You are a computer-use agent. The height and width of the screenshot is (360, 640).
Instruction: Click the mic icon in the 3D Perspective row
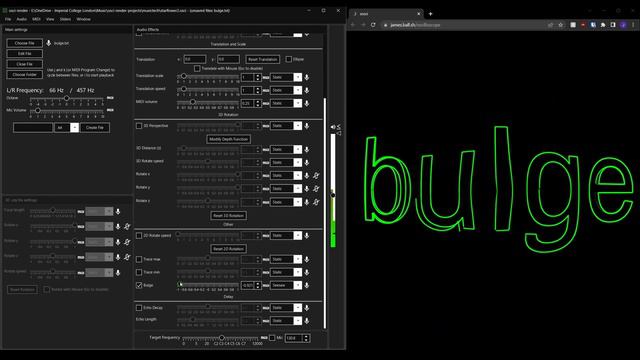[307, 126]
